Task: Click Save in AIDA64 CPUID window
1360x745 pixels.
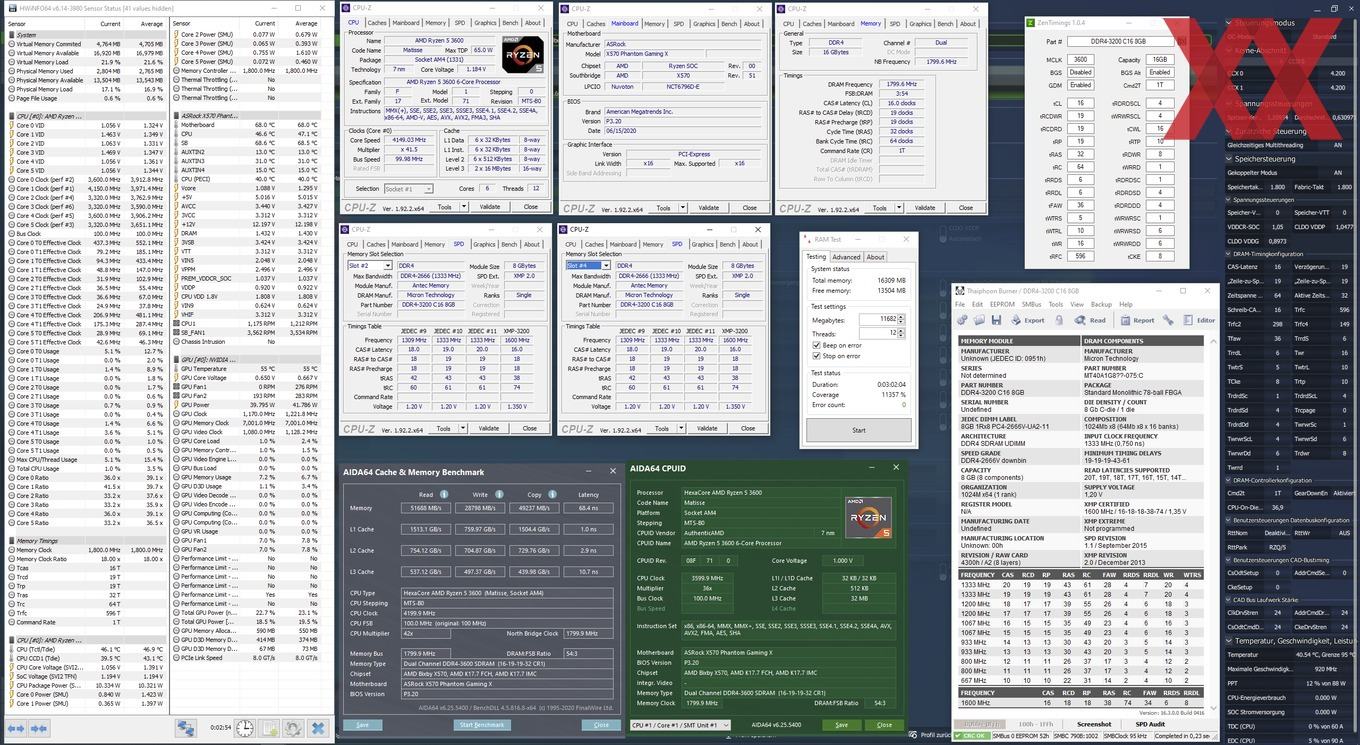Action: point(841,725)
